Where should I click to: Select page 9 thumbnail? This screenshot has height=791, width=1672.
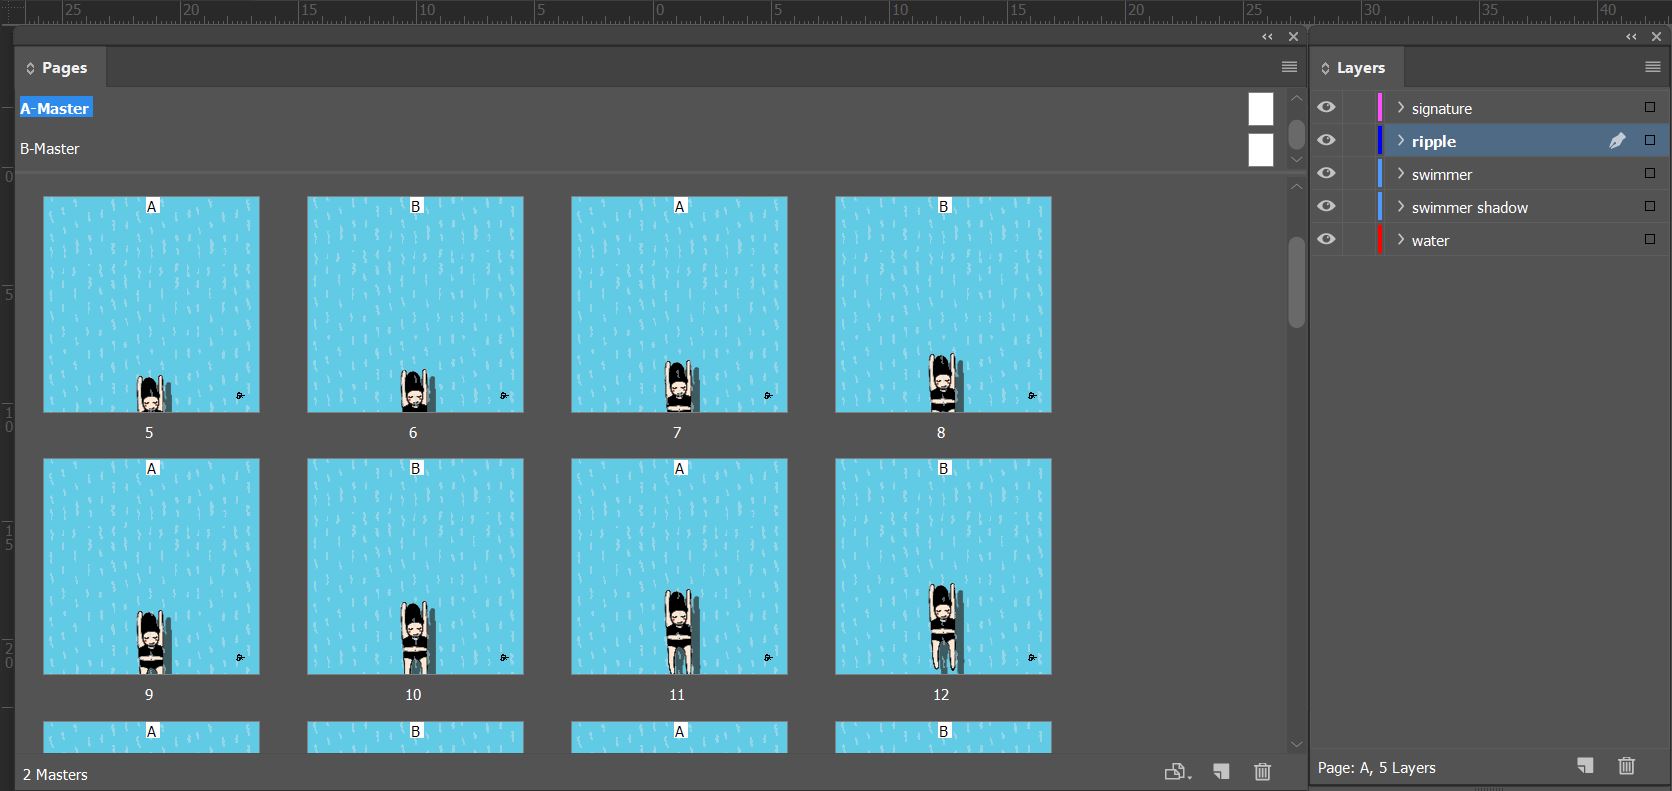pyautogui.click(x=151, y=566)
